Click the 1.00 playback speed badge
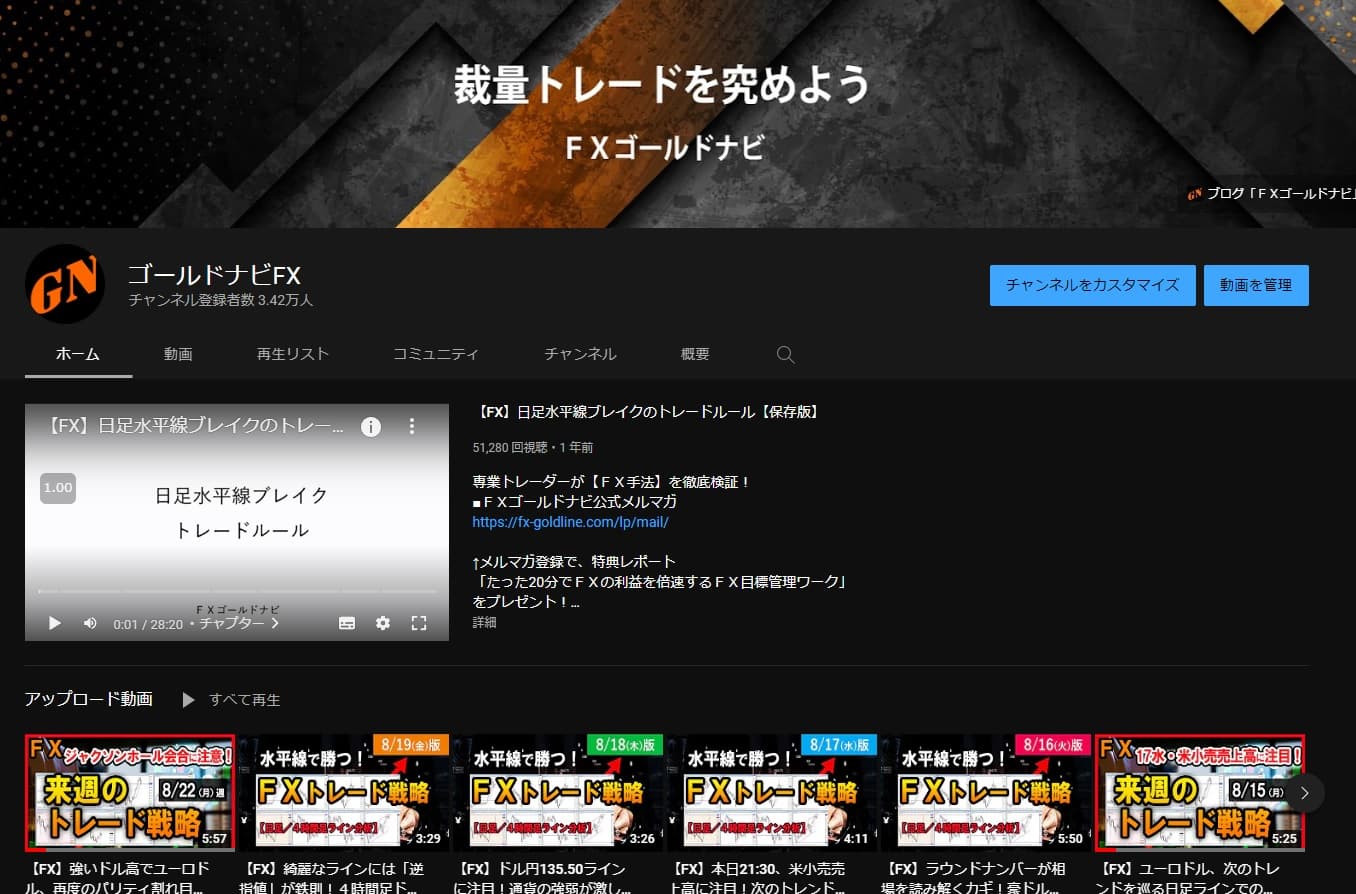Viewport: 1356px width, 894px height. pos(58,487)
